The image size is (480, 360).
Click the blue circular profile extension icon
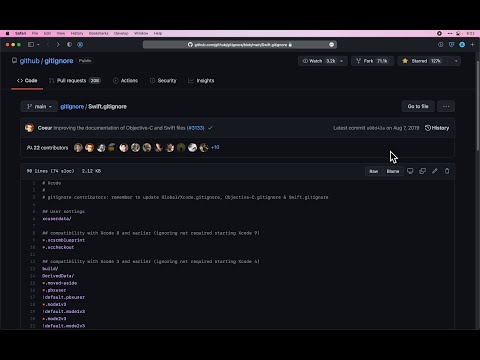(462, 44)
